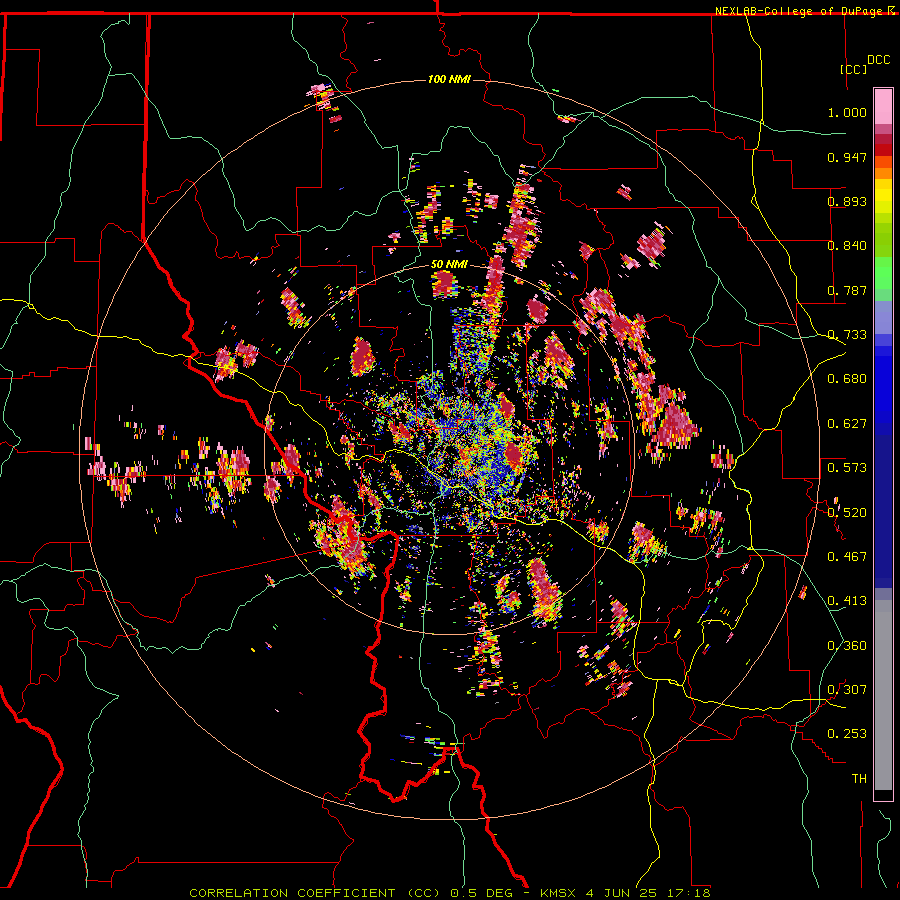Viewport: 900px width, 900px height.
Task: Click the NEXLAB-College of DuPage credit text
Action: click(x=798, y=11)
